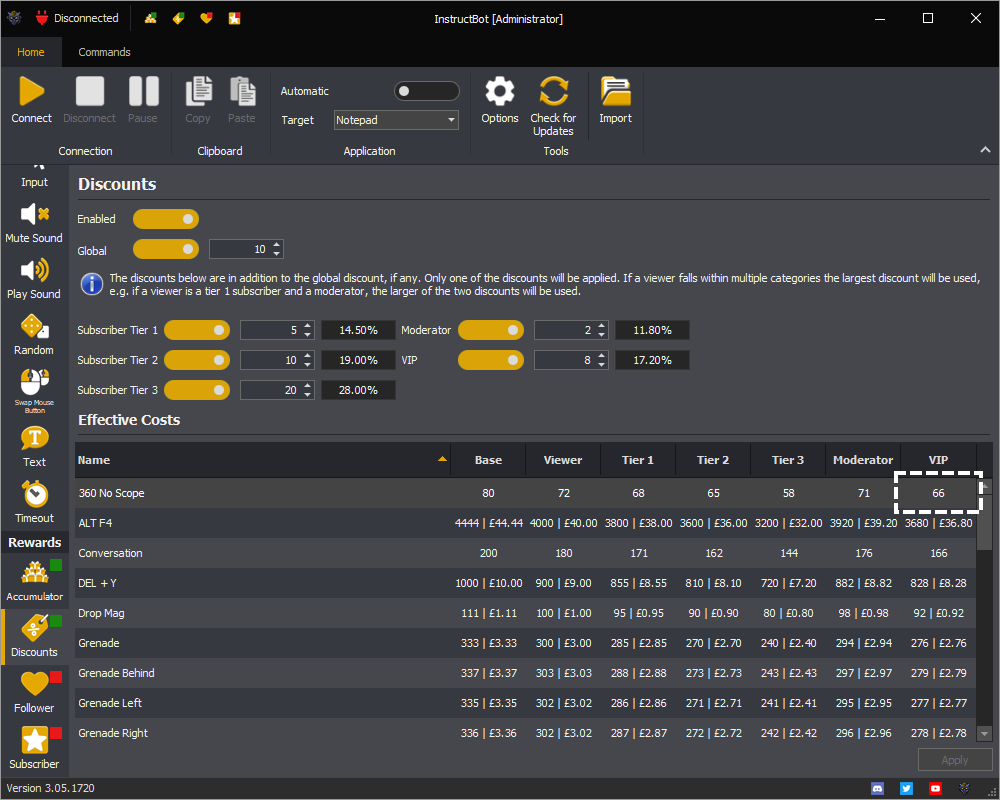Sort by the Moderator column header
The height and width of the screenshot is (800, 1000).
pos(863,460)
